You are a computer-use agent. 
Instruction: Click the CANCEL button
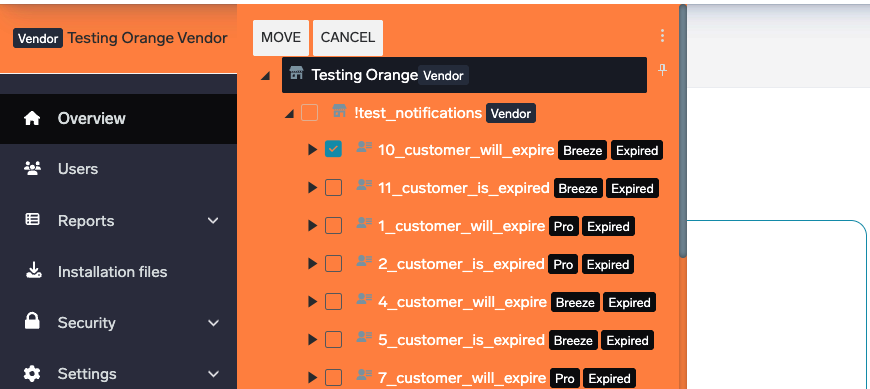(348, 38)
